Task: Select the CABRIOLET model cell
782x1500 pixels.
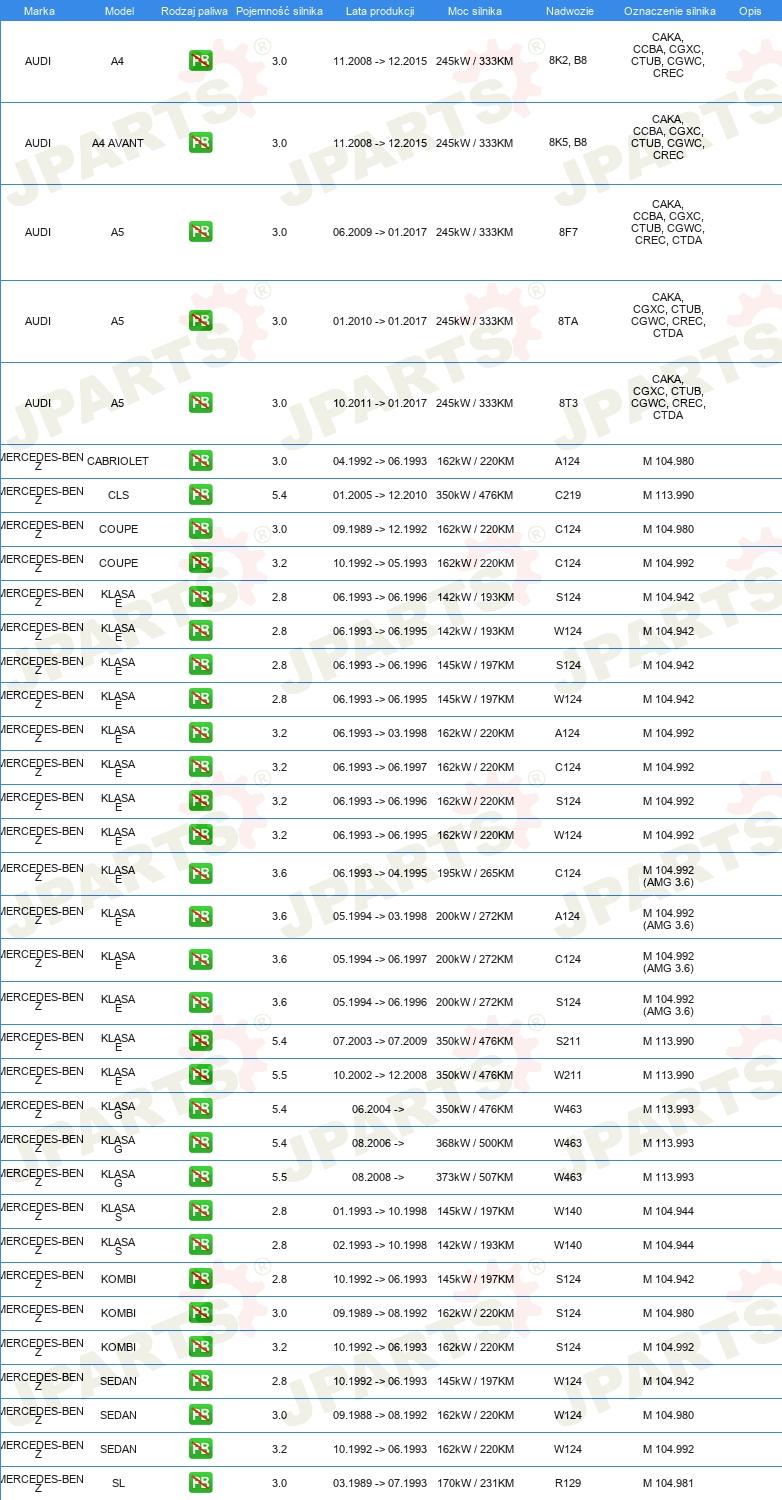Action: click(118, 461)
